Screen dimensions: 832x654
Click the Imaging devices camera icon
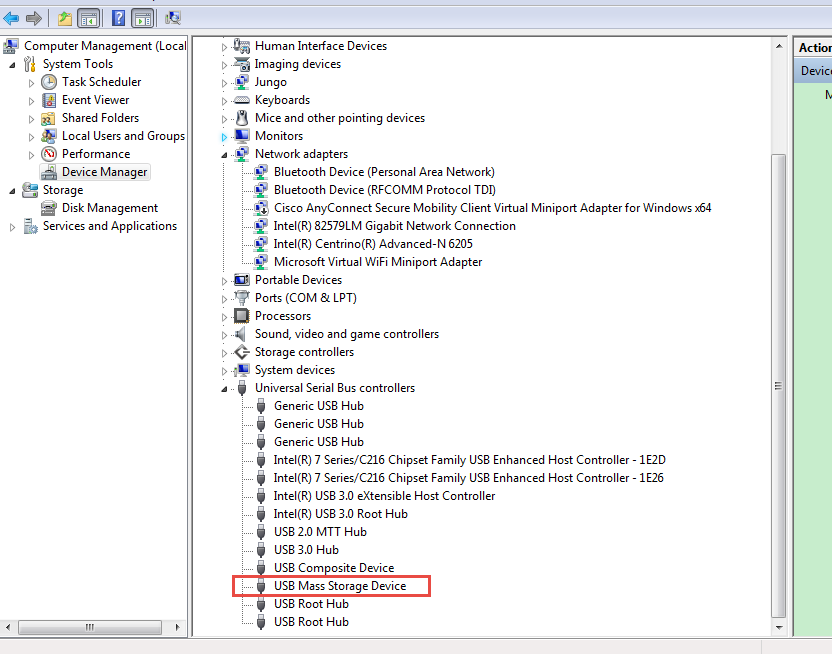[242, 64]
